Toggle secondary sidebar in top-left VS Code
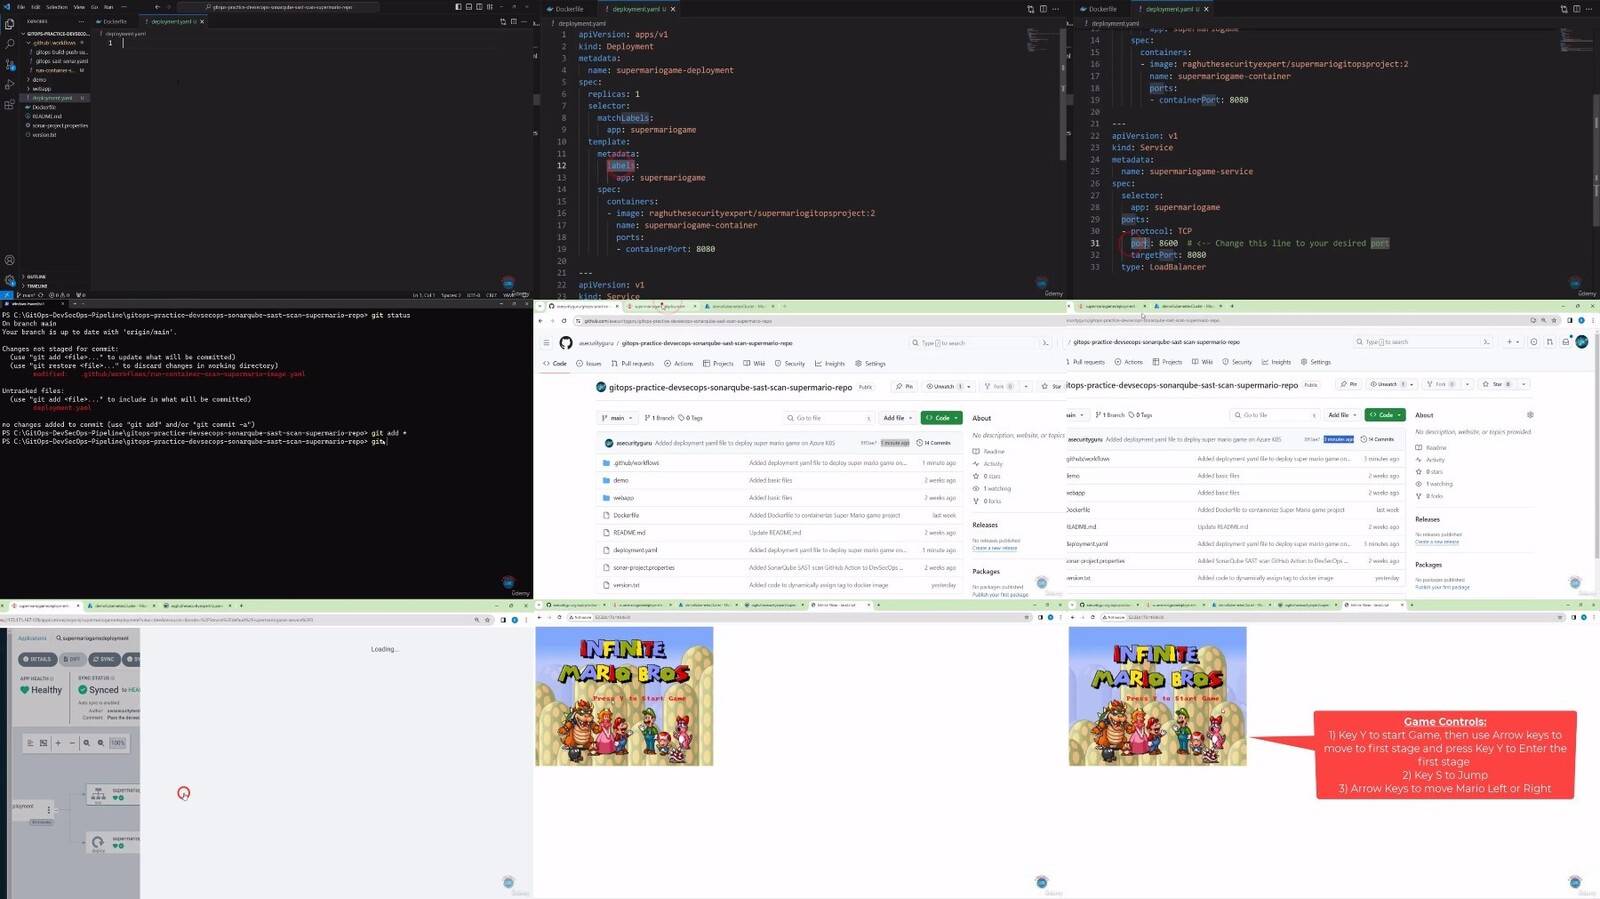 [x=479, y=7]
